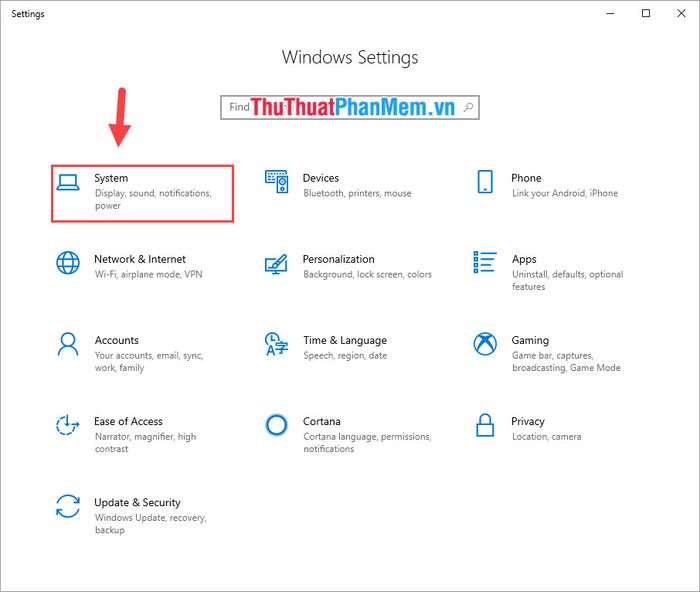Click 'Windows Update, recovery, backup' text
Screen dimensions: 700x592
point(150,524)
